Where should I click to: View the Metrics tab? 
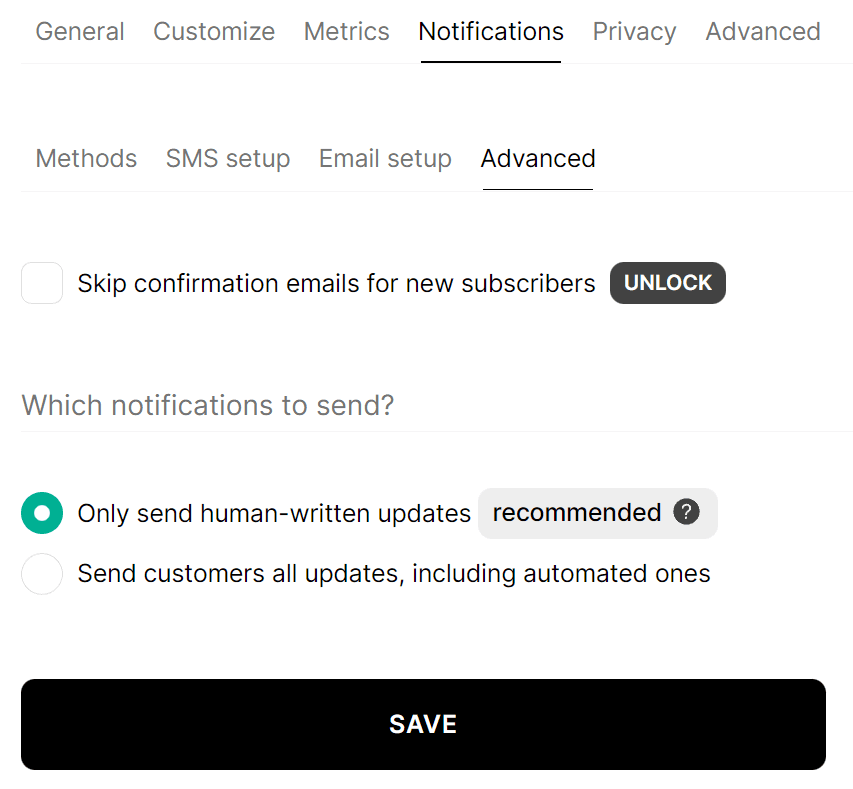coord(346,31)
